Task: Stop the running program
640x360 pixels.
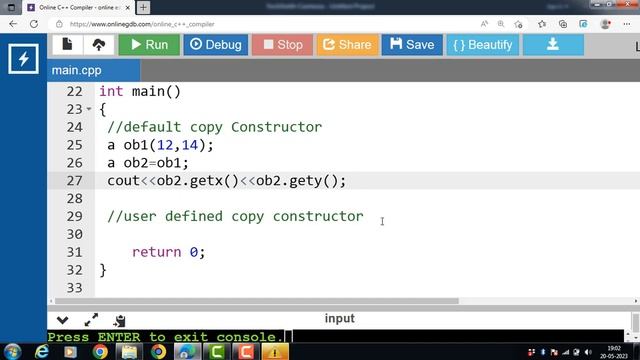Action: coord(282,44)
